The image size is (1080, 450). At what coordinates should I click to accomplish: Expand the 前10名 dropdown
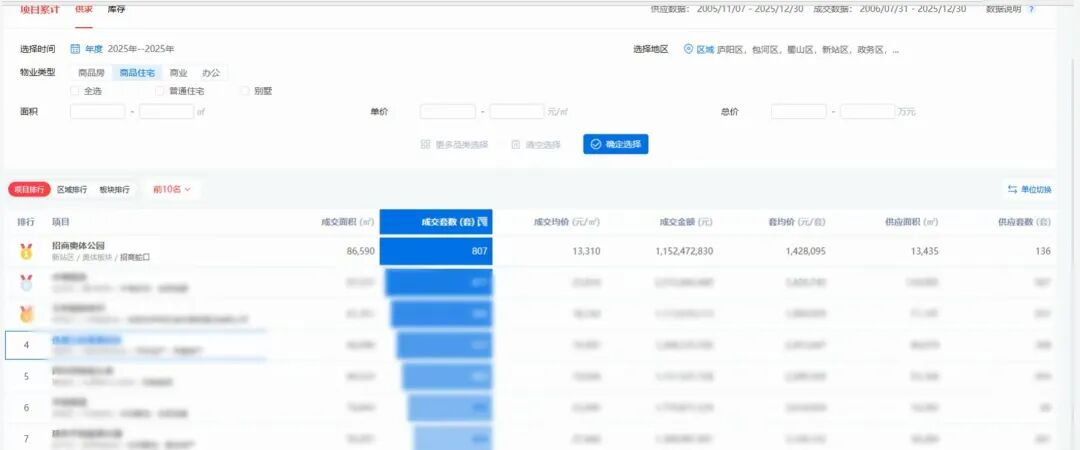click(172, 189)
